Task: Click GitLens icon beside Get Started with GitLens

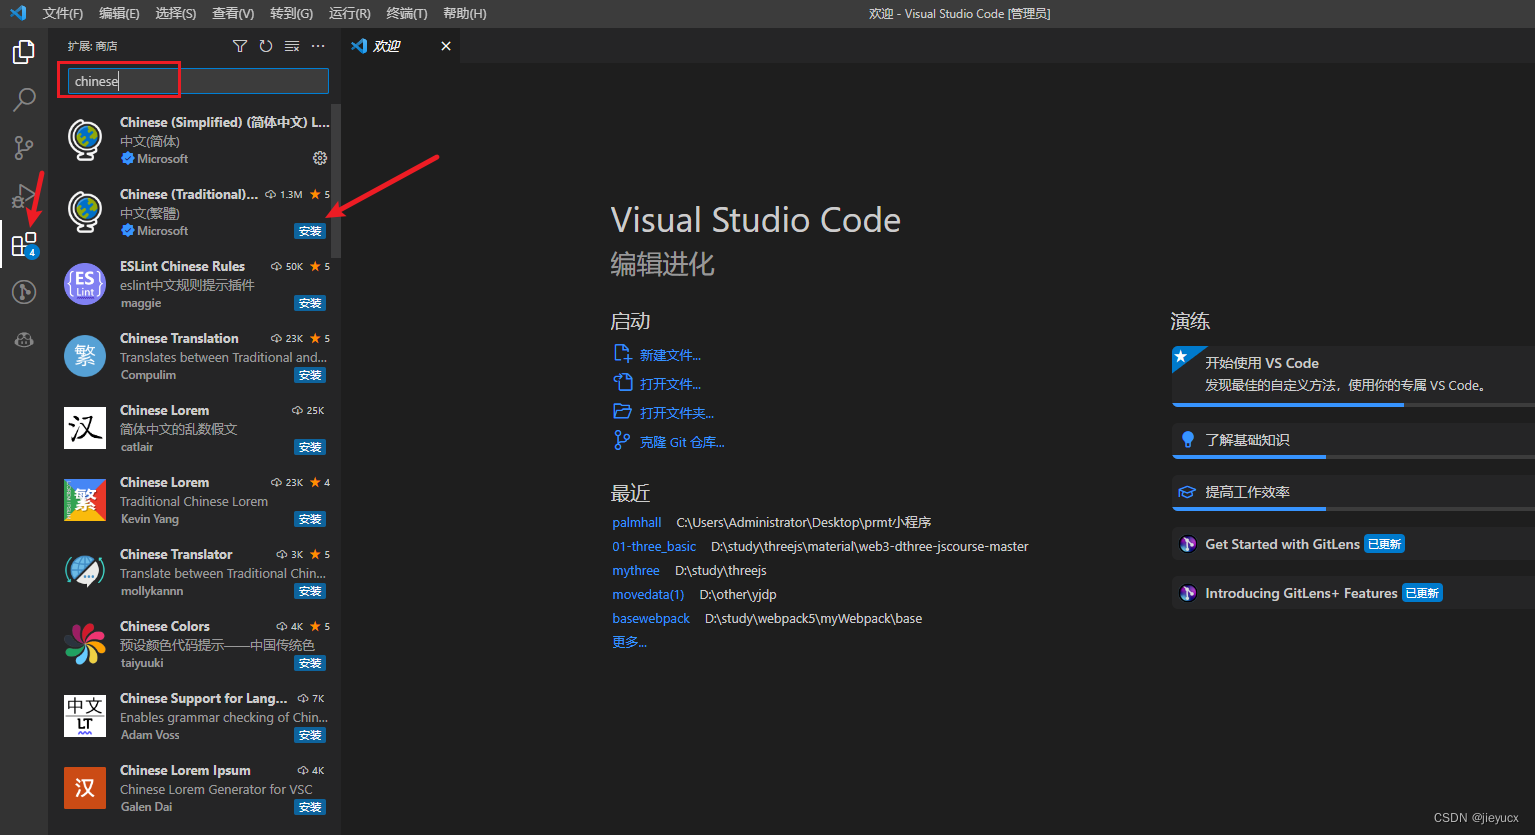Action: pos(1188,544)
